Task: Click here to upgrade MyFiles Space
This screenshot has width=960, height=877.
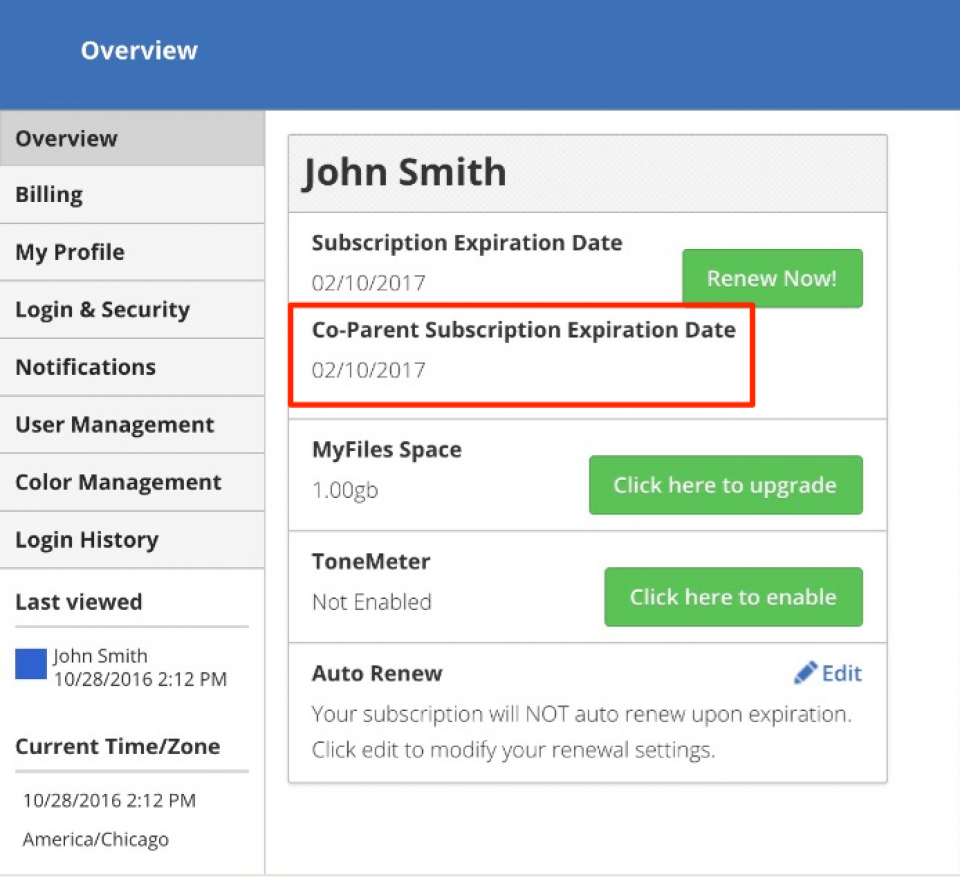Action: click(726, 485)
